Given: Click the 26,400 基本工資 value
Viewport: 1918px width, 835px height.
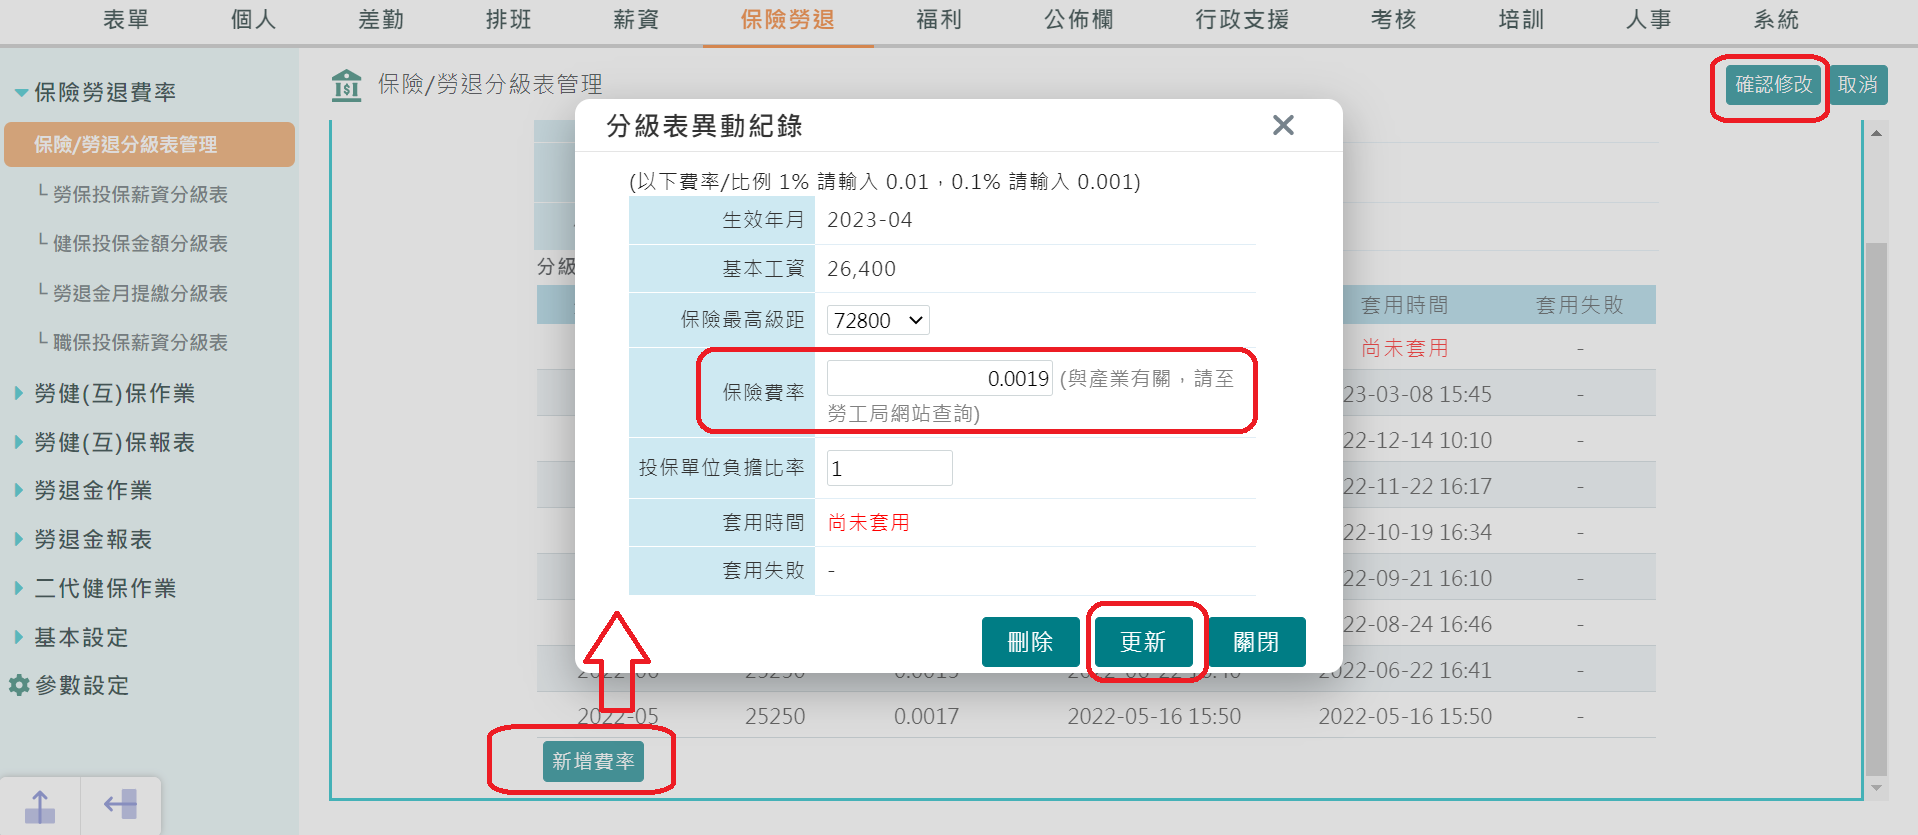Looking at the screenshot, I should [861, 269].
